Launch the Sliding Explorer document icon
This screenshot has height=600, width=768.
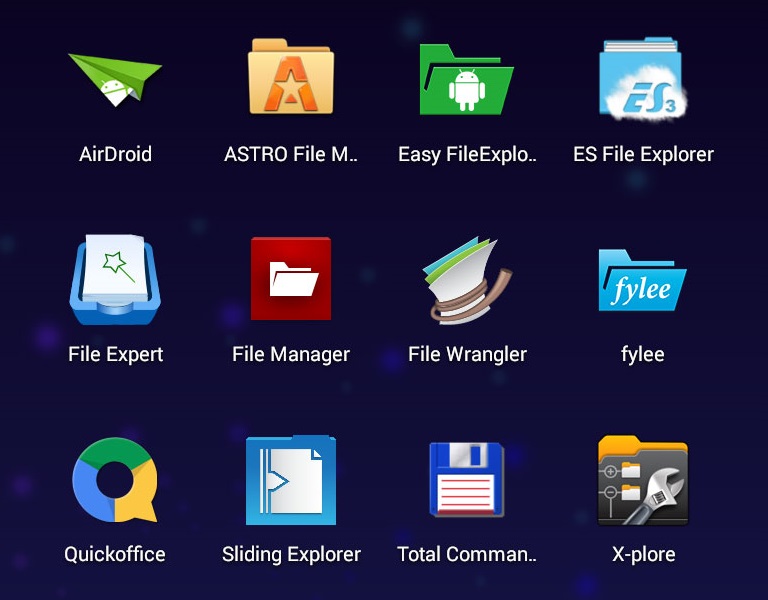coord(291,480)
